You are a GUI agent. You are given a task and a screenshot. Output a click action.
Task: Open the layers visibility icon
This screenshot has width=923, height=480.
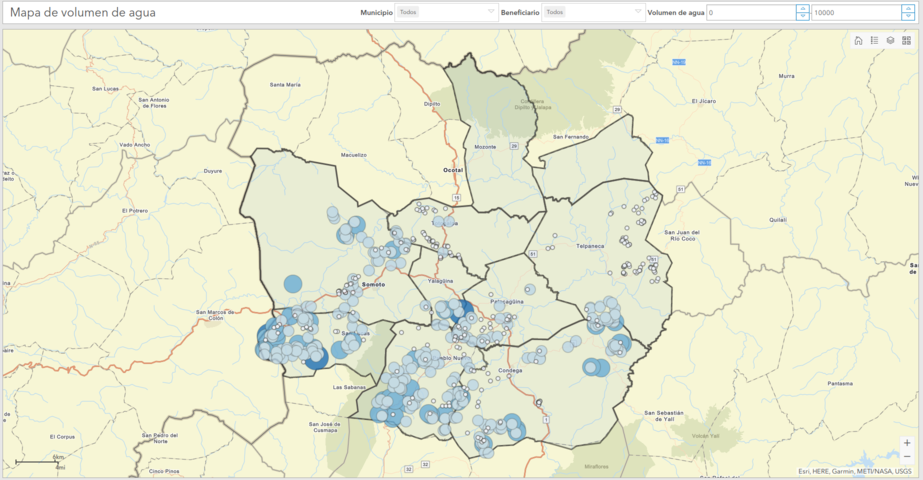890,41
